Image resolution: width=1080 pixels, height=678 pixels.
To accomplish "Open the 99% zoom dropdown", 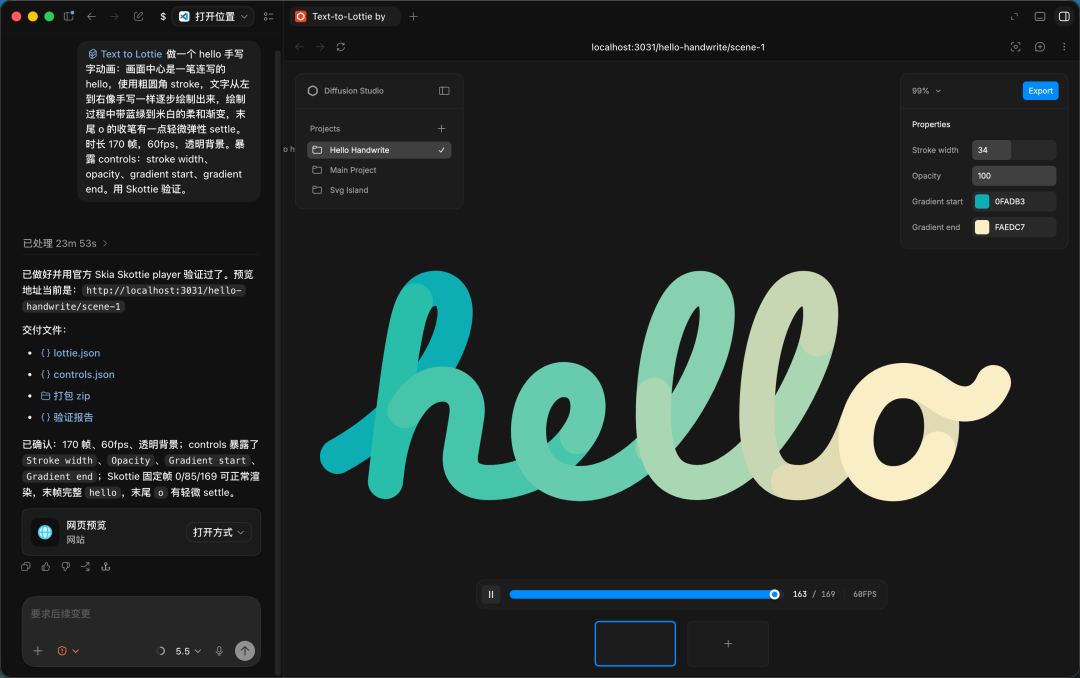I will 926,91.
